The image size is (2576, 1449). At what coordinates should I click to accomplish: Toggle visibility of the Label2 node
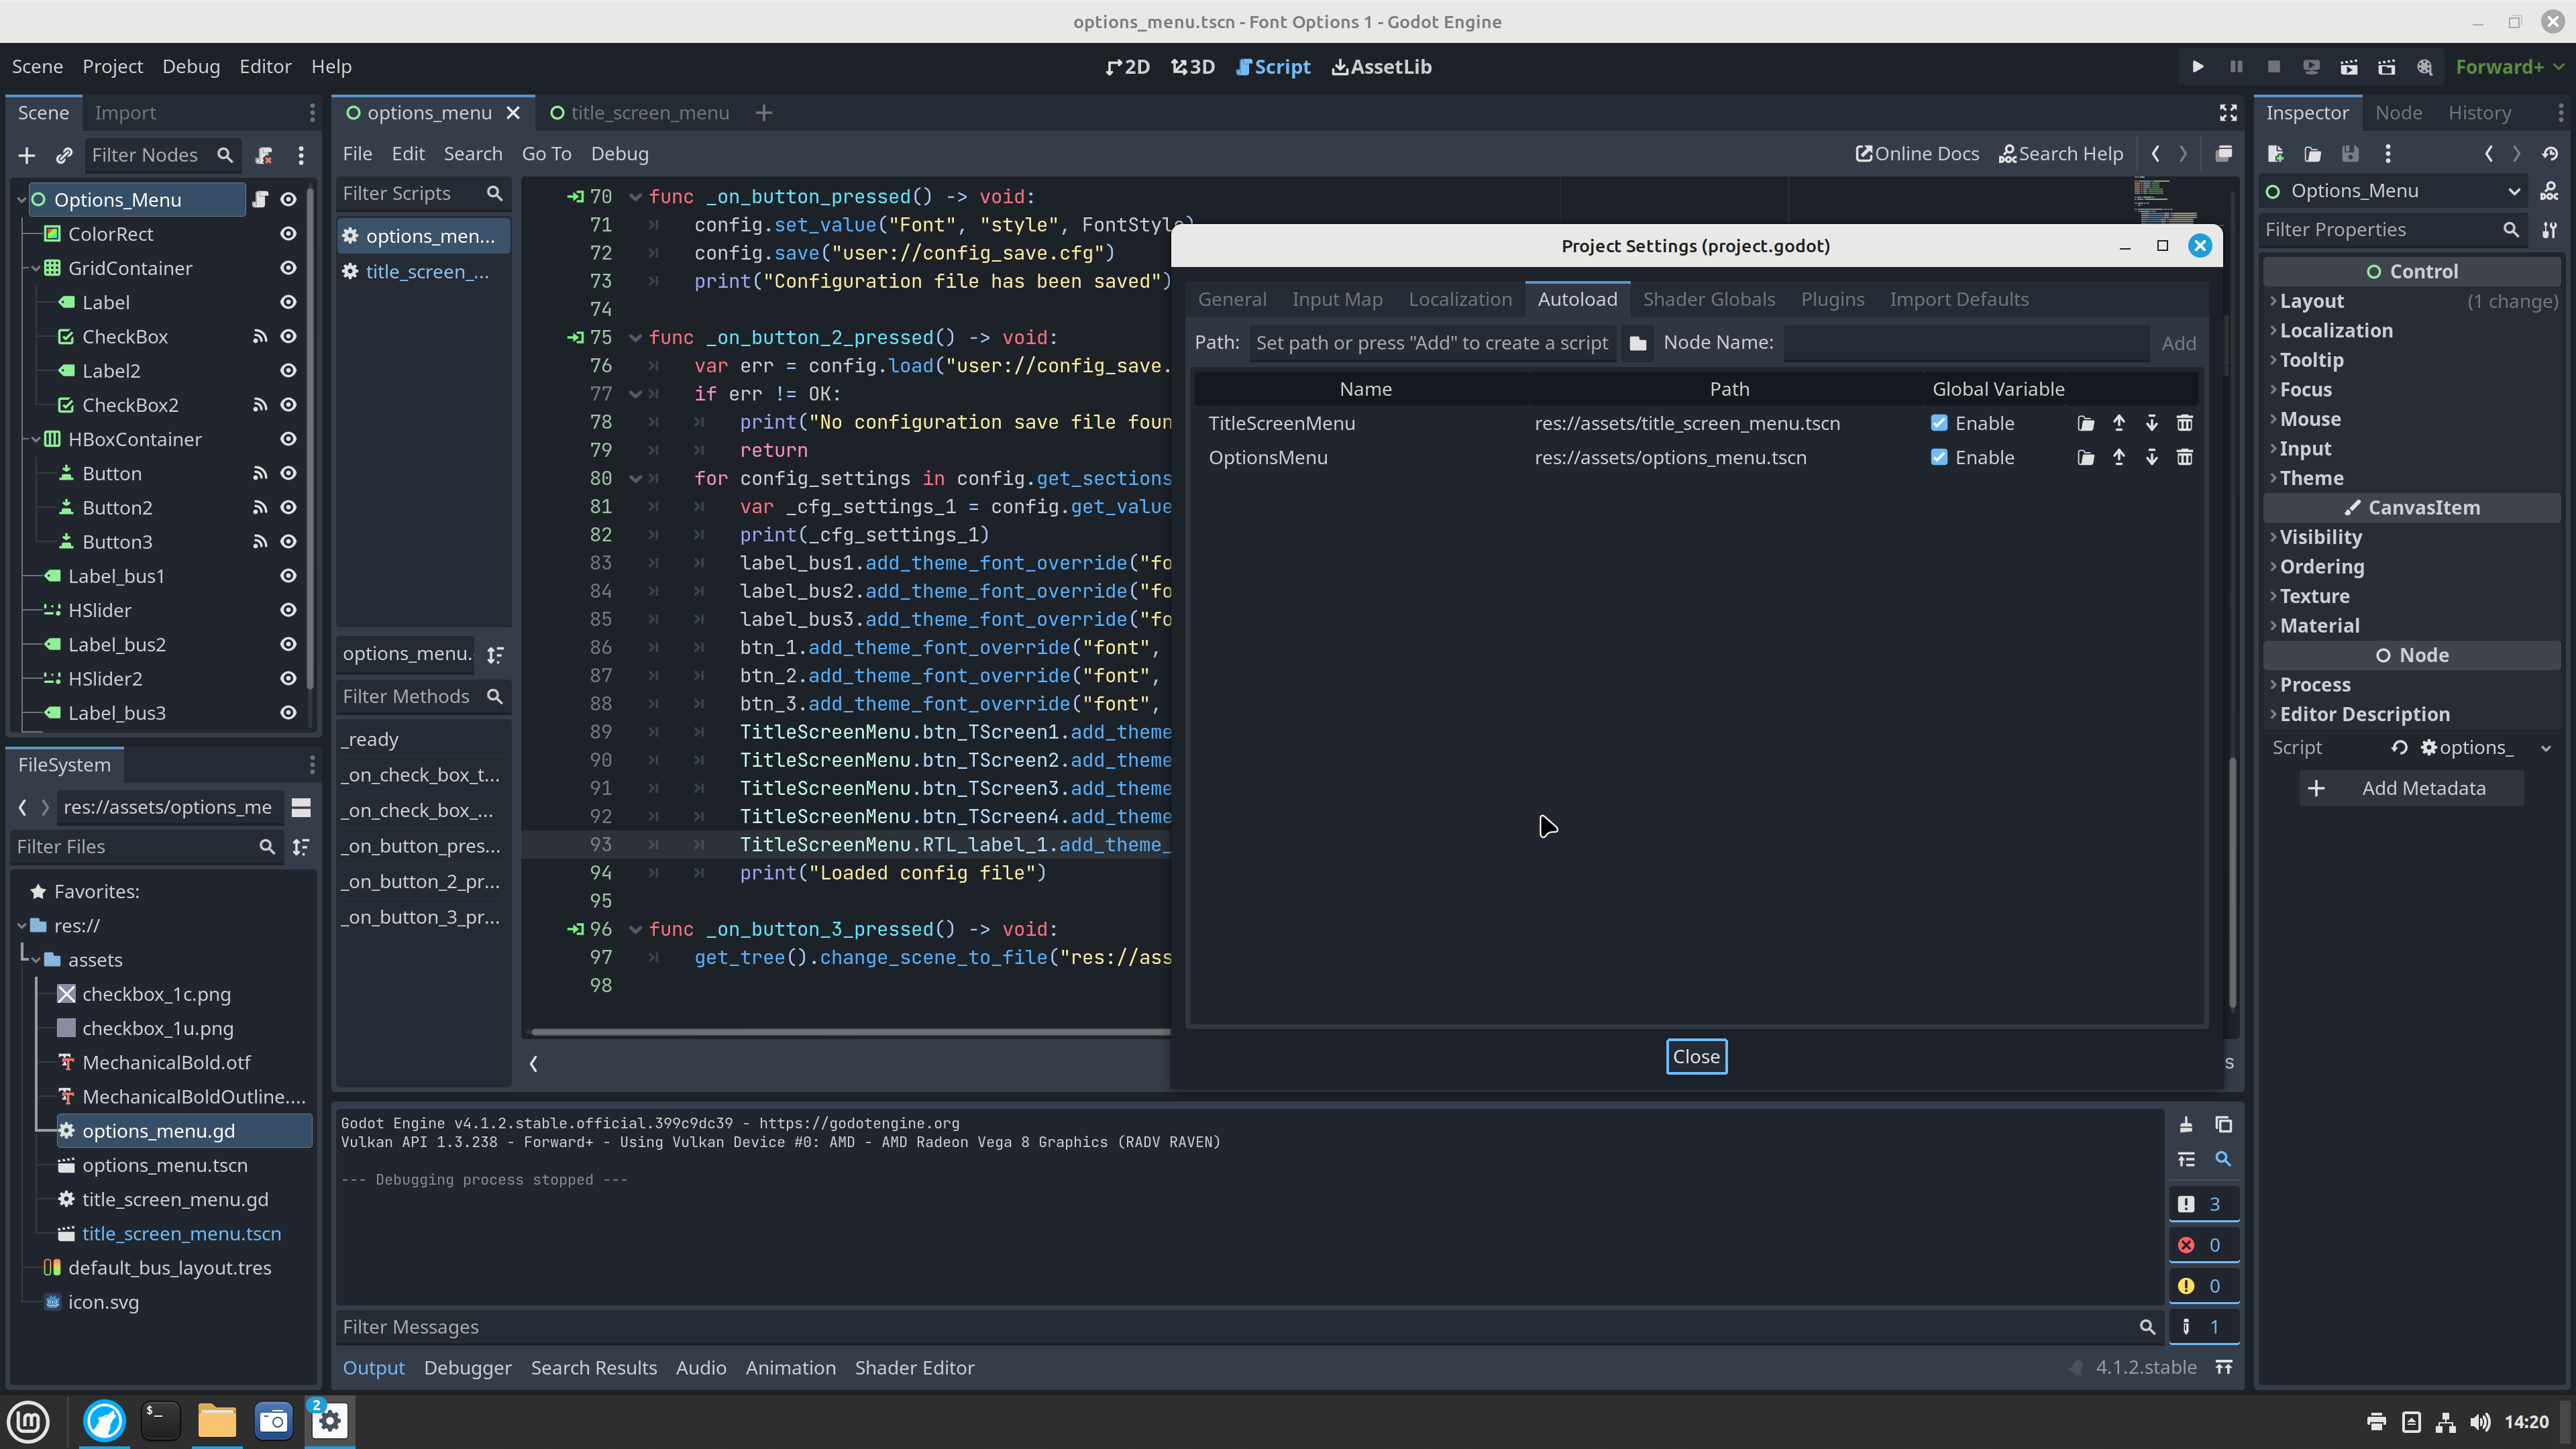point(288,371)
